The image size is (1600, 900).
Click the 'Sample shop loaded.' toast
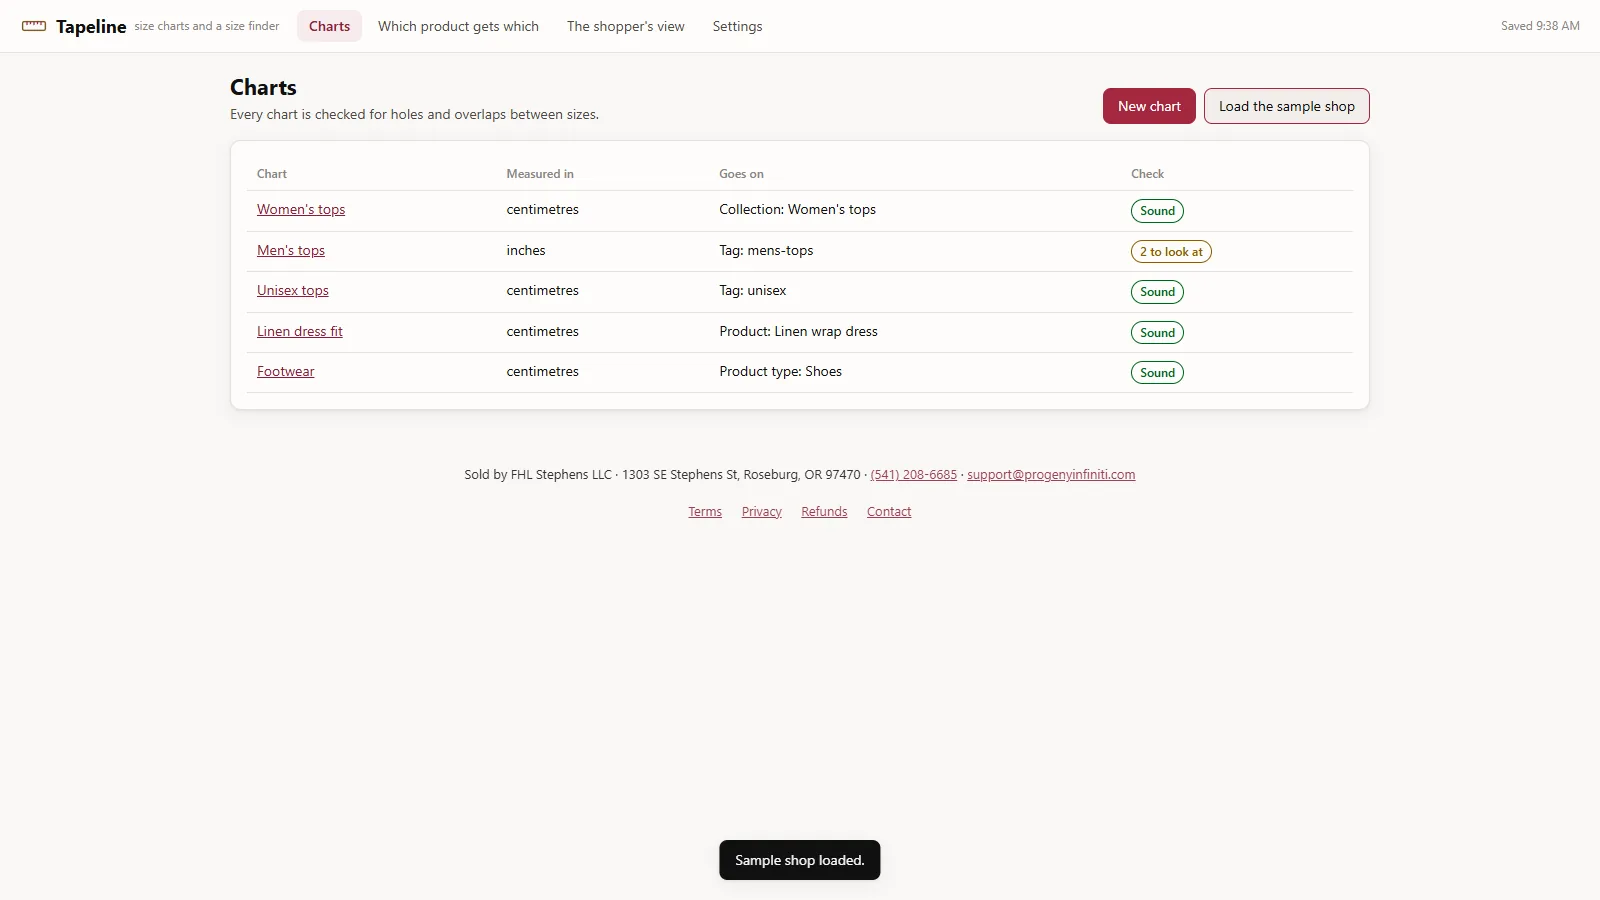[800, 860]
